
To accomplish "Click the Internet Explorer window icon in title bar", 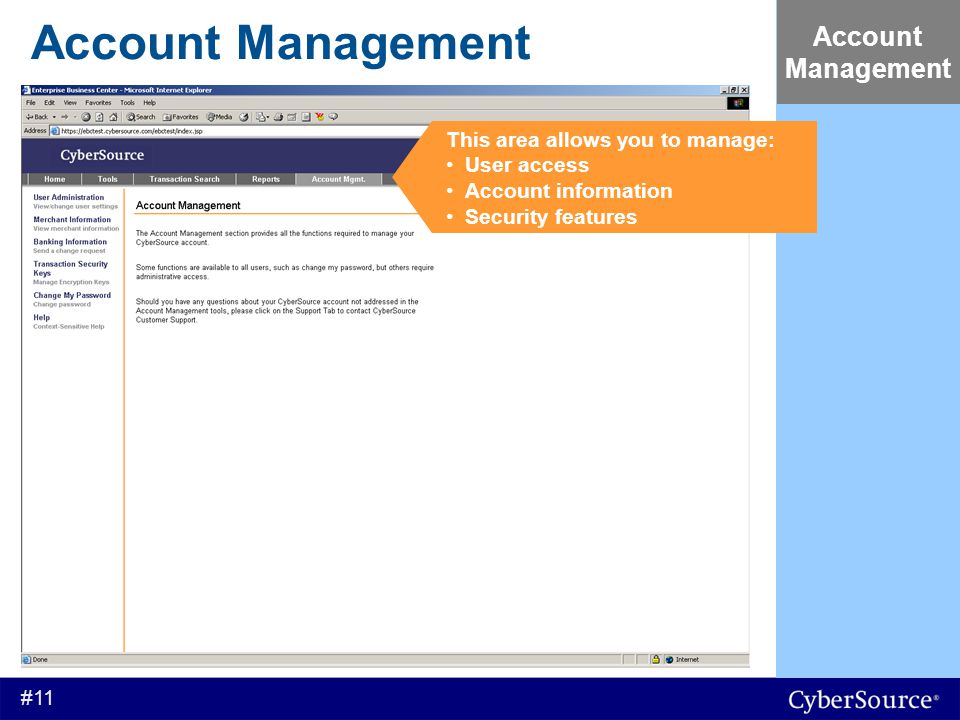I will coord(26,90).
